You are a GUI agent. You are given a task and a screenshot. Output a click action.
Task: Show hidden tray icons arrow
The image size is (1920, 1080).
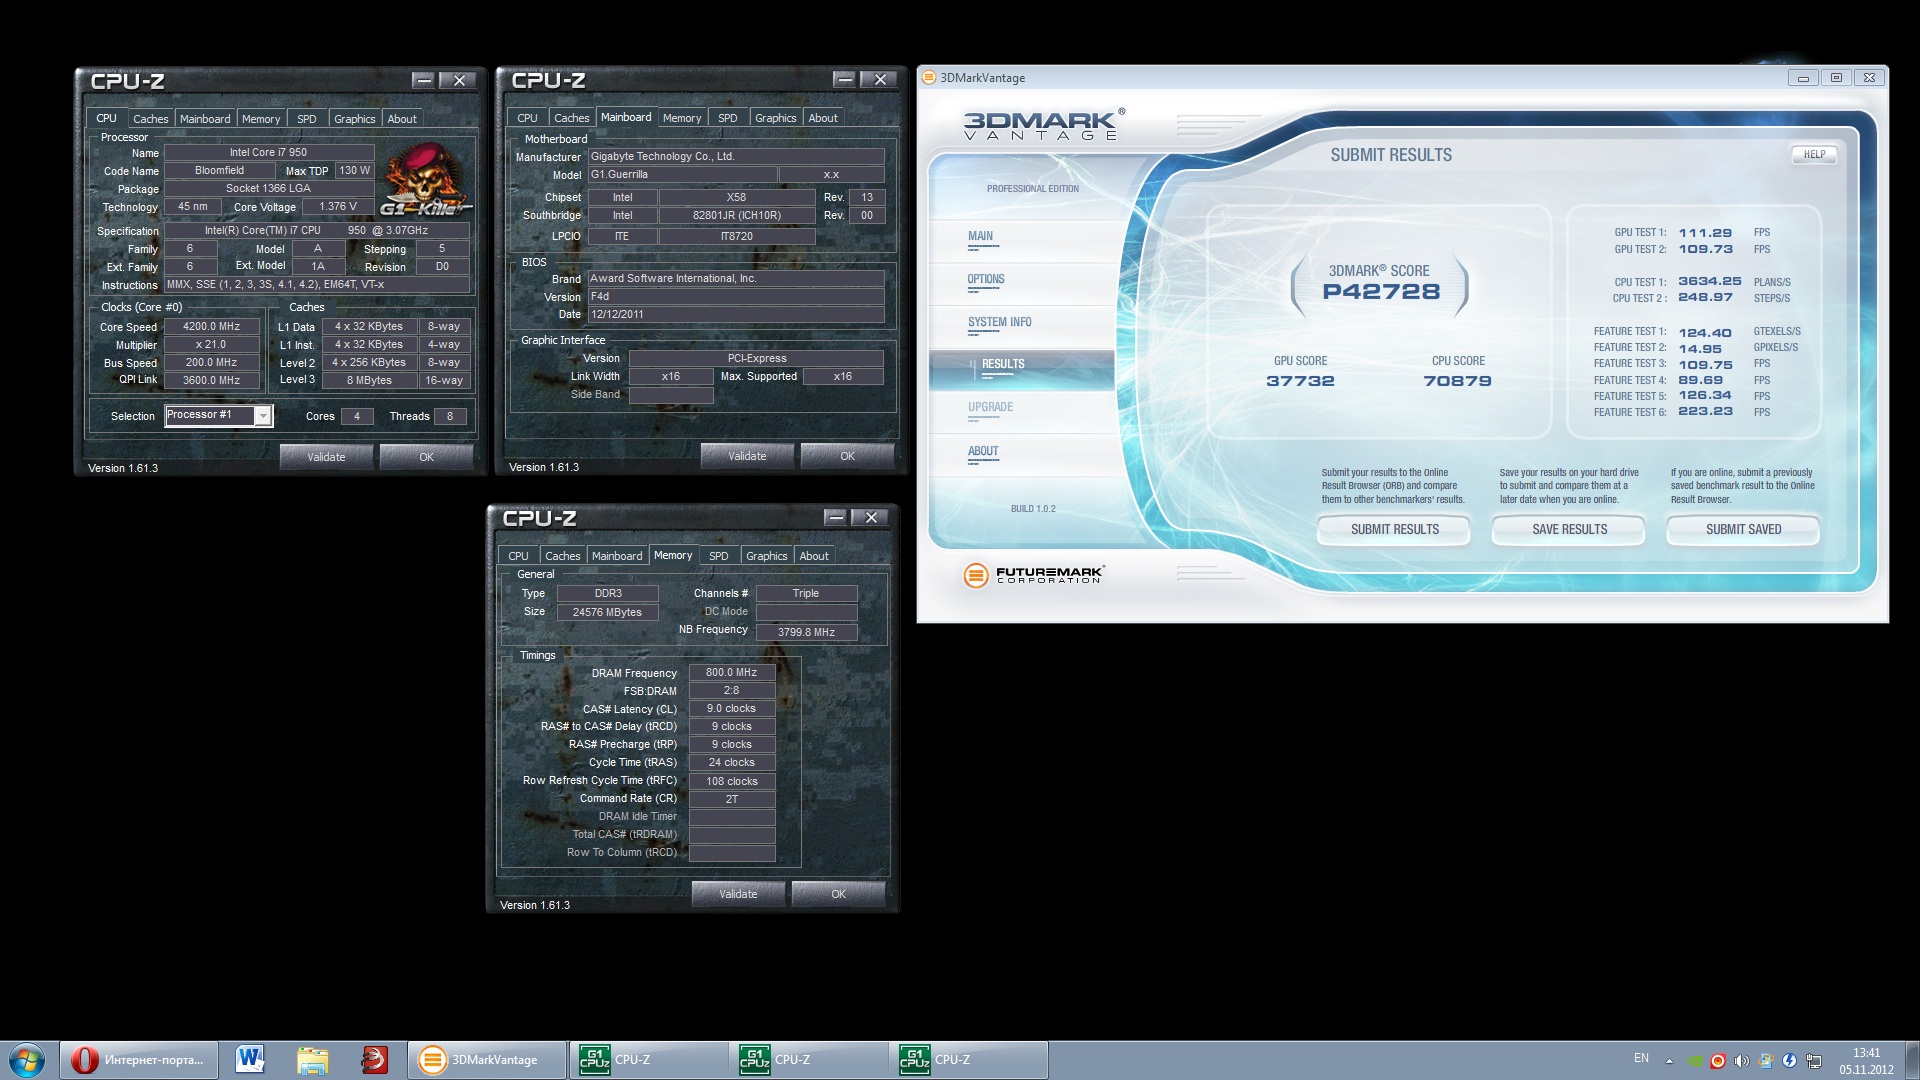[x=1669, y=1060]
